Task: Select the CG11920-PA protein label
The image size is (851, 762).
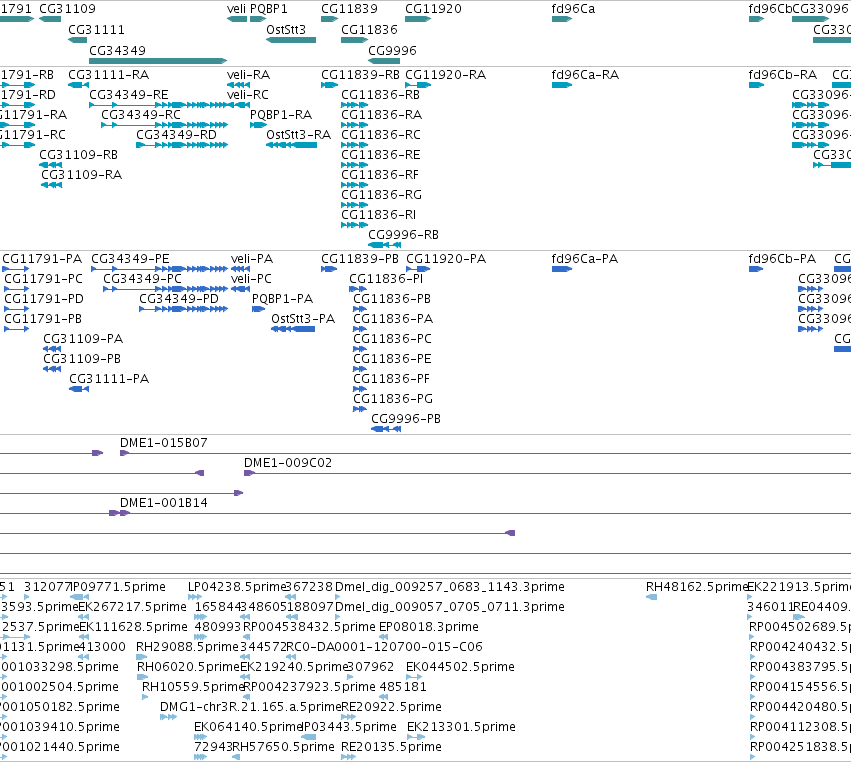Action: coord(446,259)
